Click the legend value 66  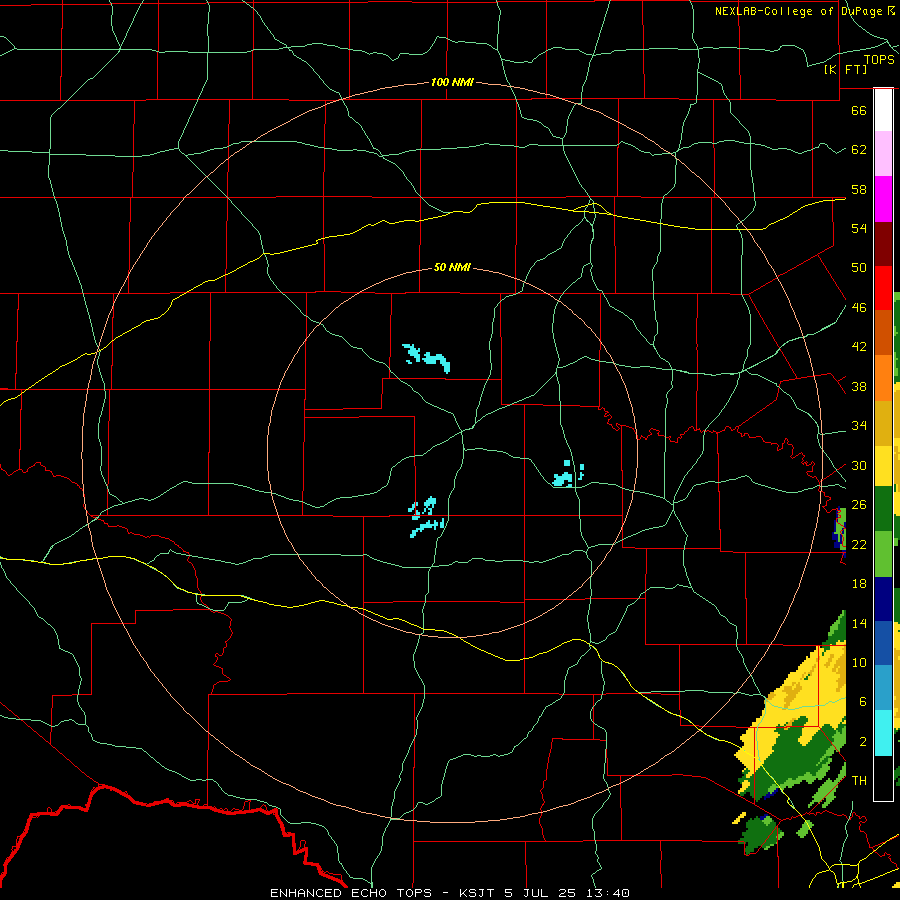[859, 110]
